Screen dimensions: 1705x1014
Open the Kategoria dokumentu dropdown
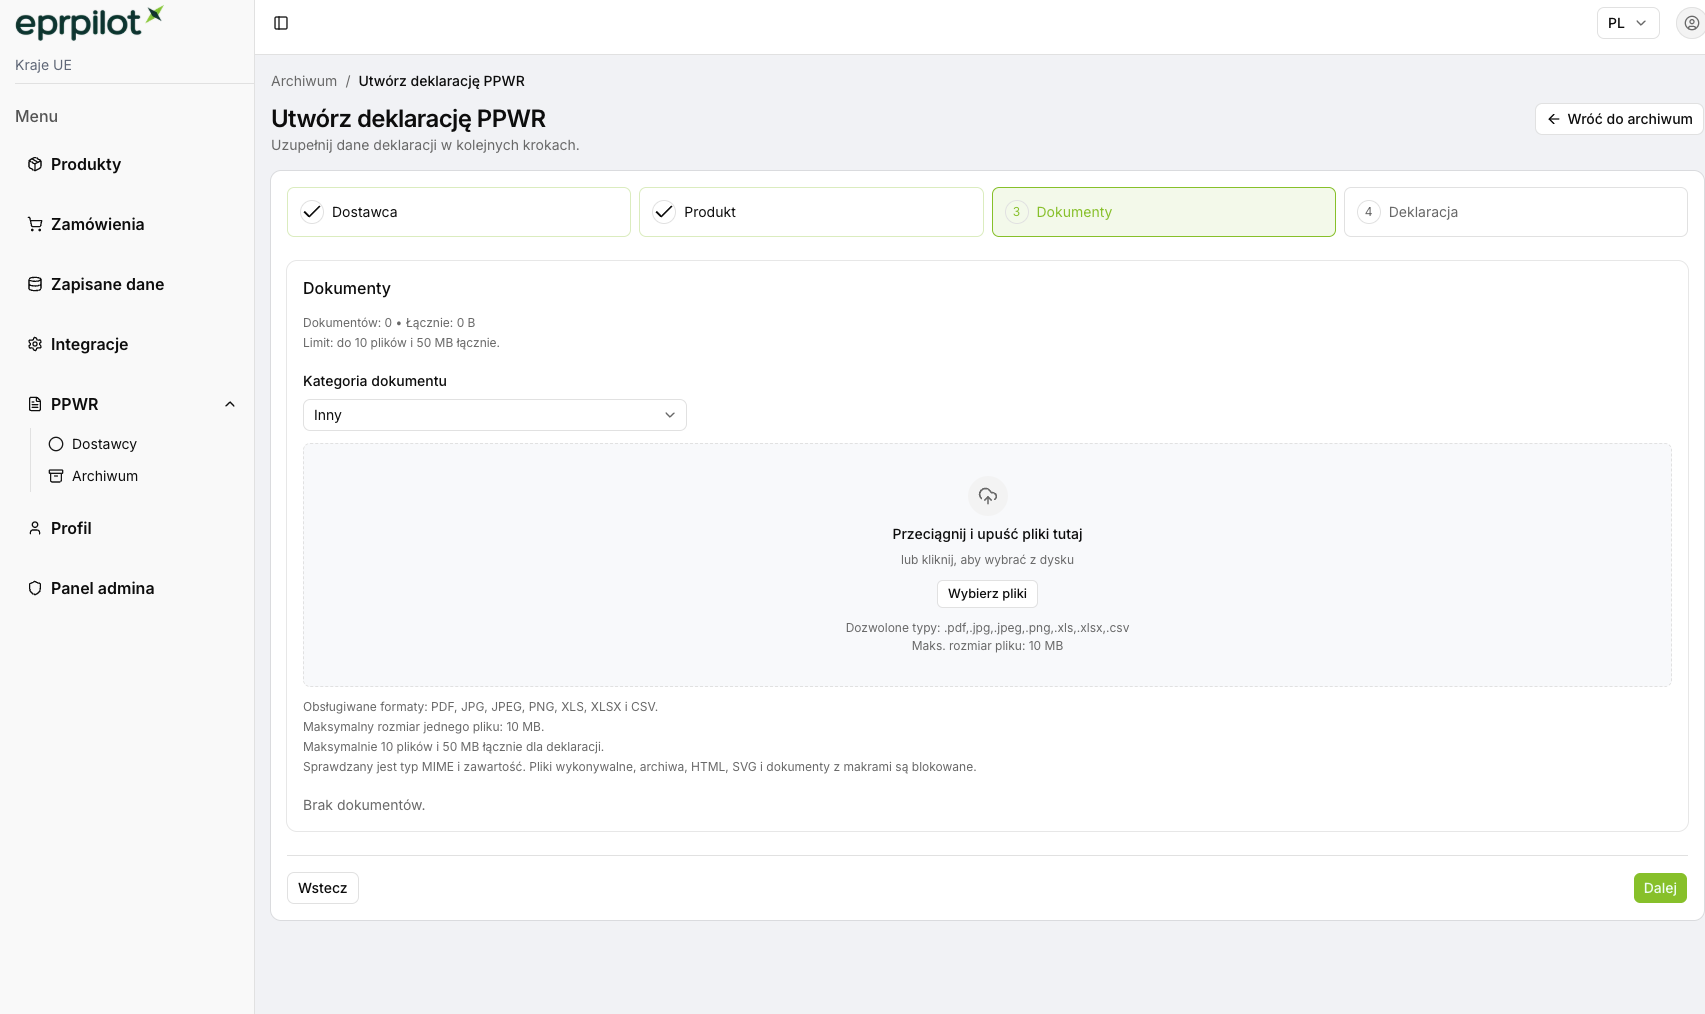pyautogui.click(x=495, y=415)
